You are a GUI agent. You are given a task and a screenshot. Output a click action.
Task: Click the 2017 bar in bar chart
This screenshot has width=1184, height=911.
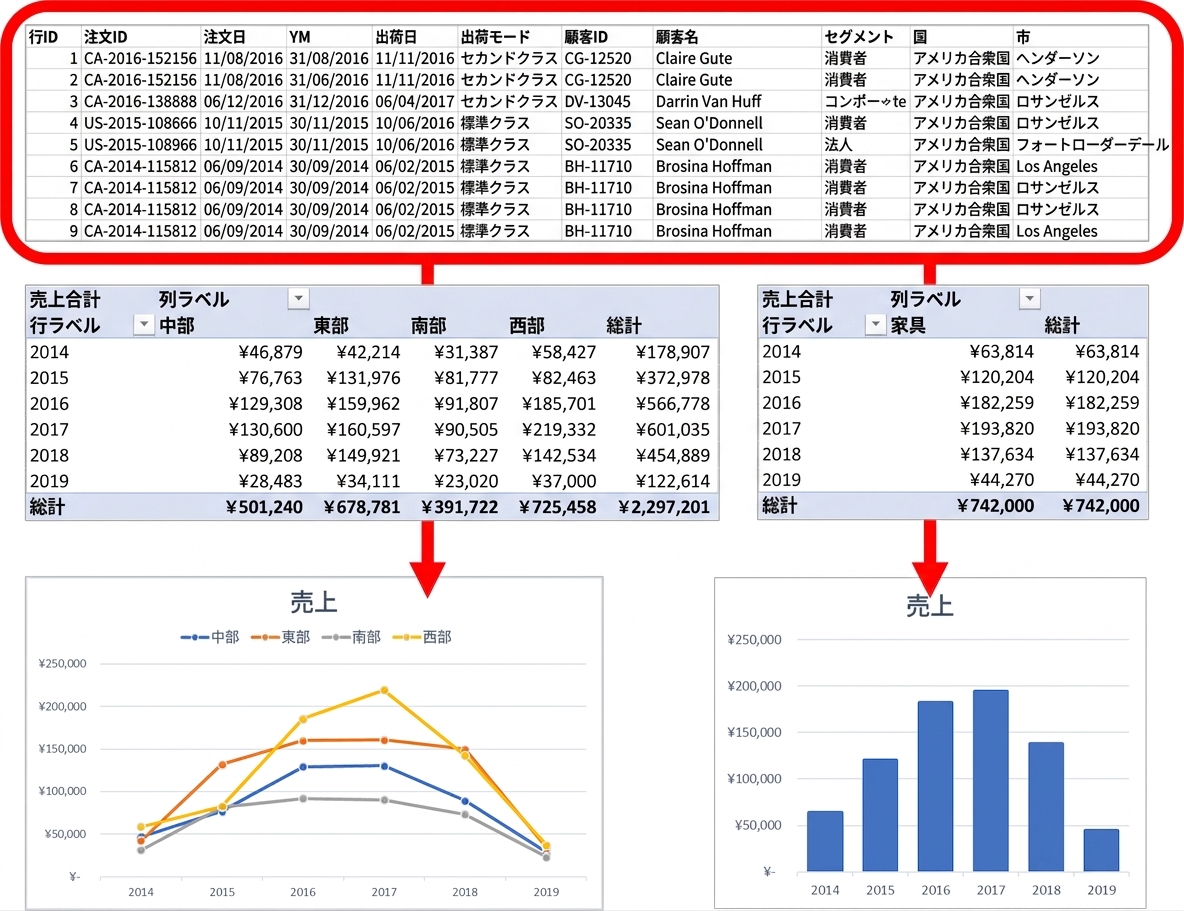pyautogui.click(x=991, y=780)
